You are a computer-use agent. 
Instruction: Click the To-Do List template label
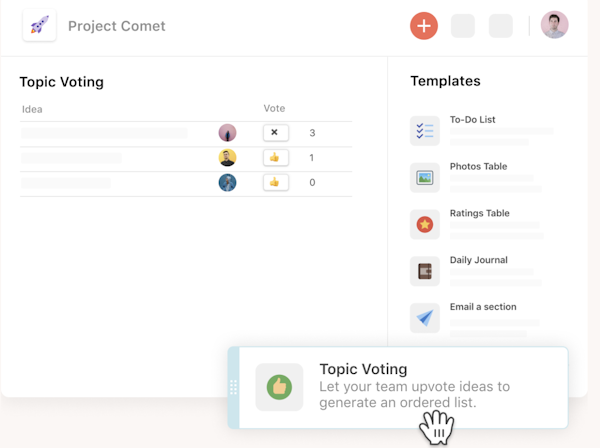473,120
